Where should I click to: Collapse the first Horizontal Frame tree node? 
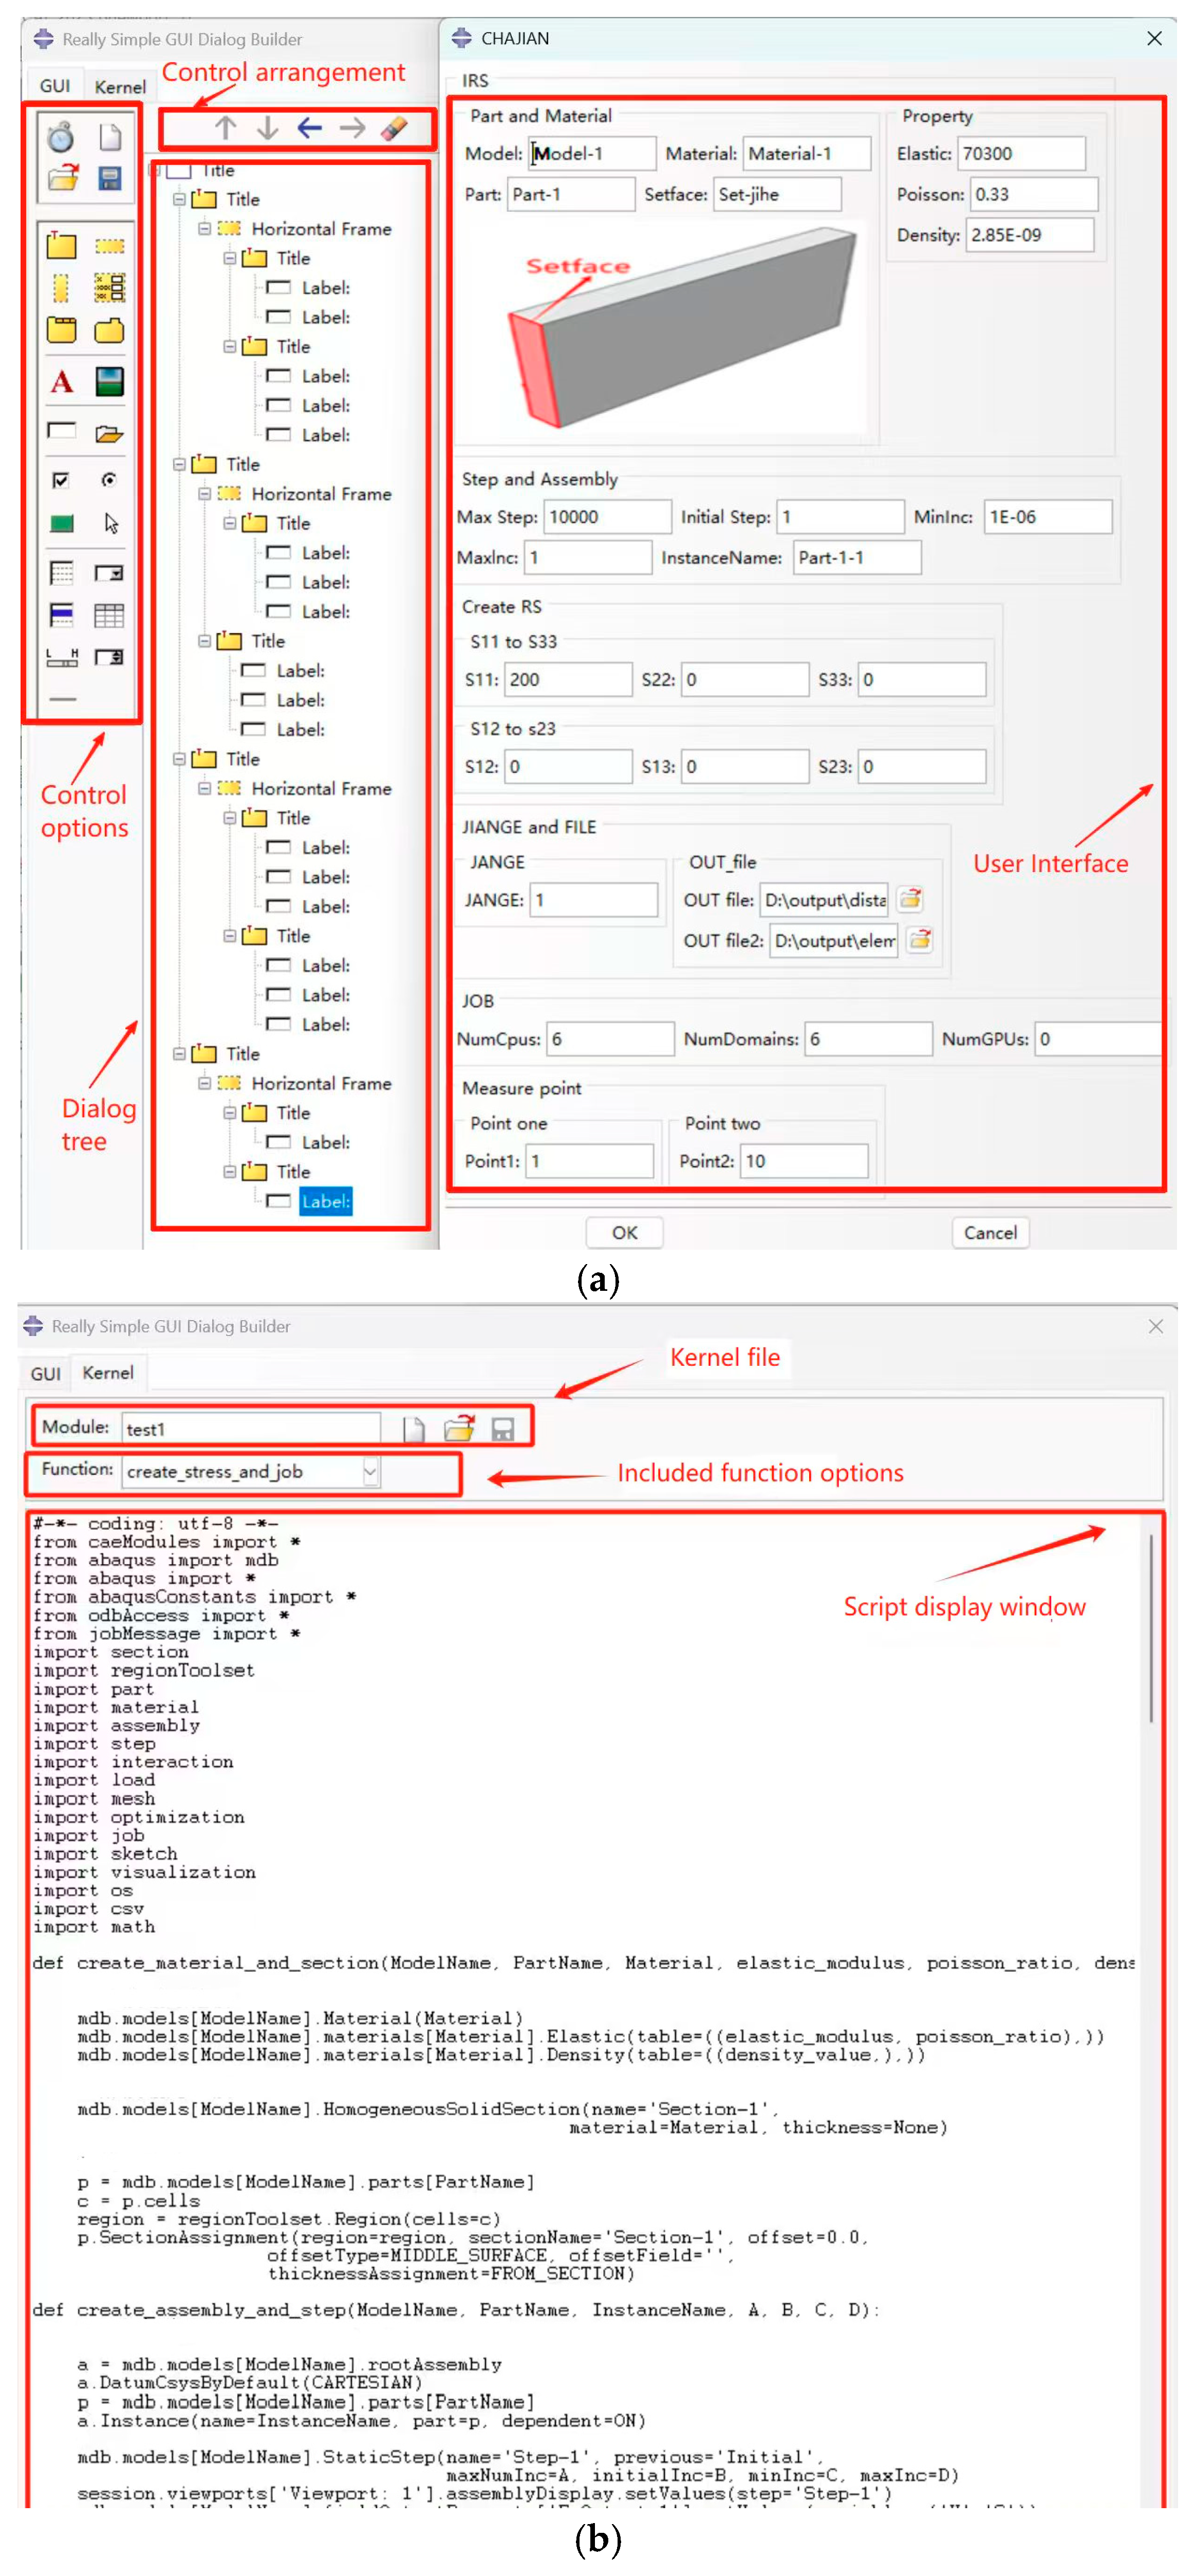point(204,228)
